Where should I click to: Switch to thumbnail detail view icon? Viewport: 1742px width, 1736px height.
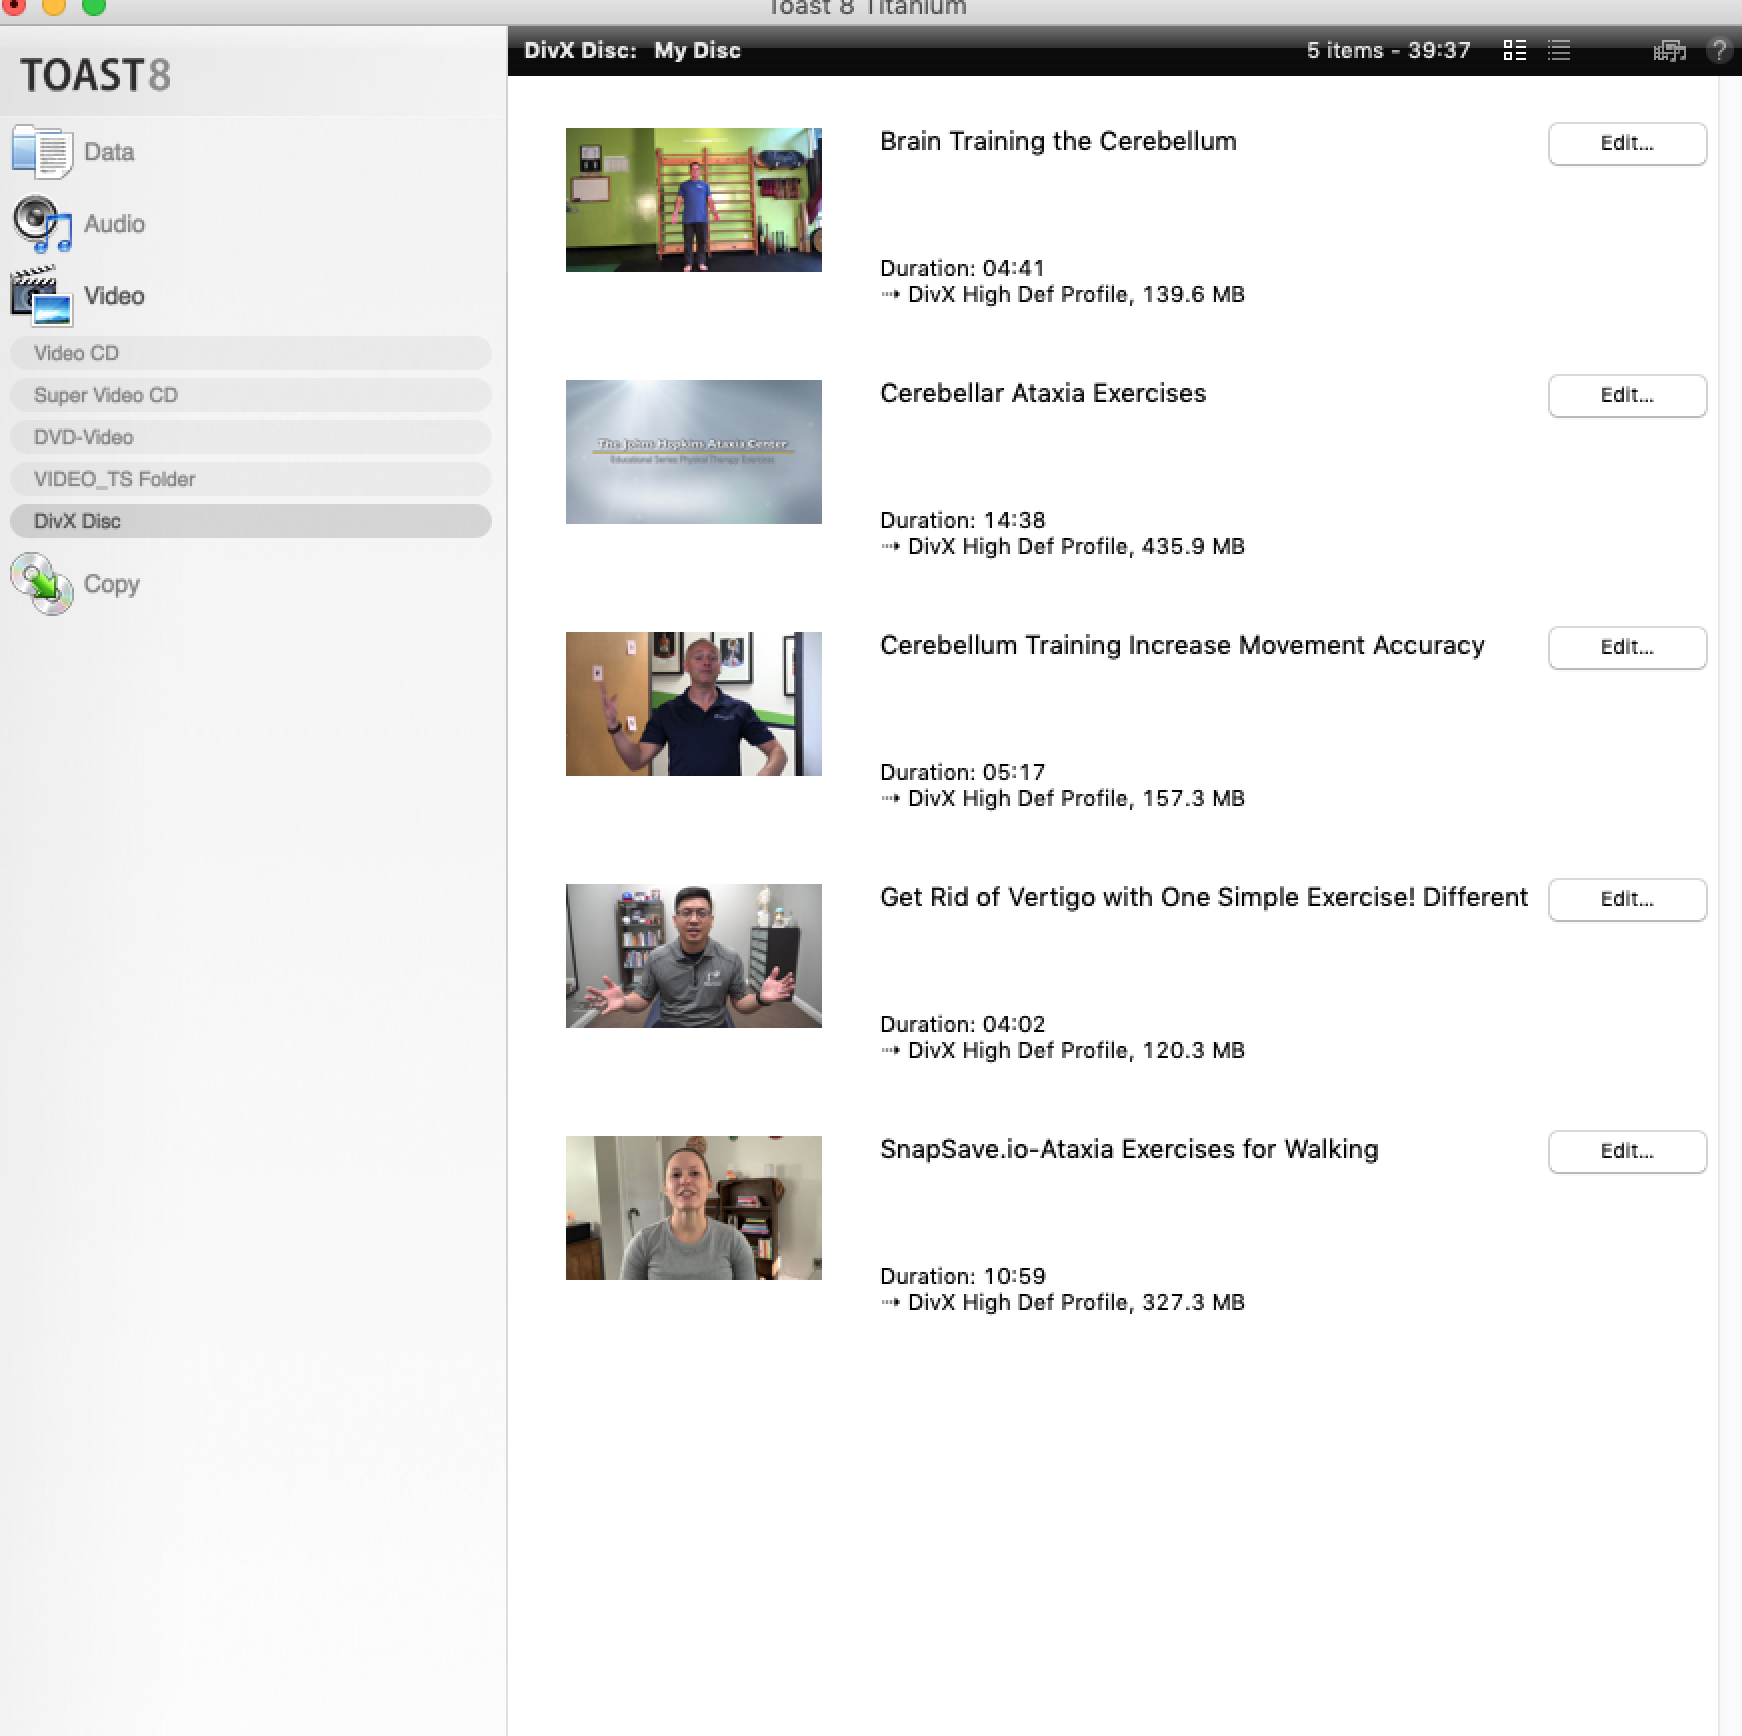pos(1515,50)
